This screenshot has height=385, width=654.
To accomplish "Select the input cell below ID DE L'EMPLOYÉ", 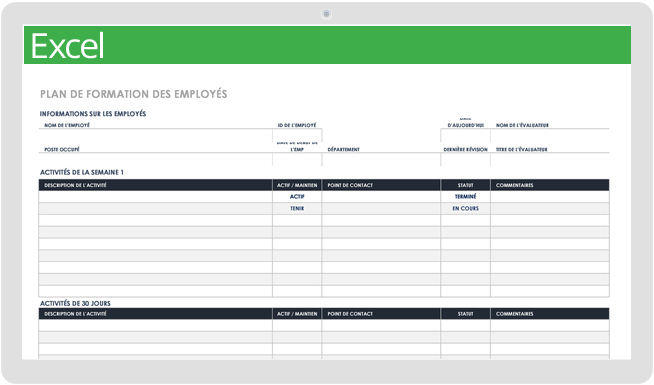I will pos(297,136).
